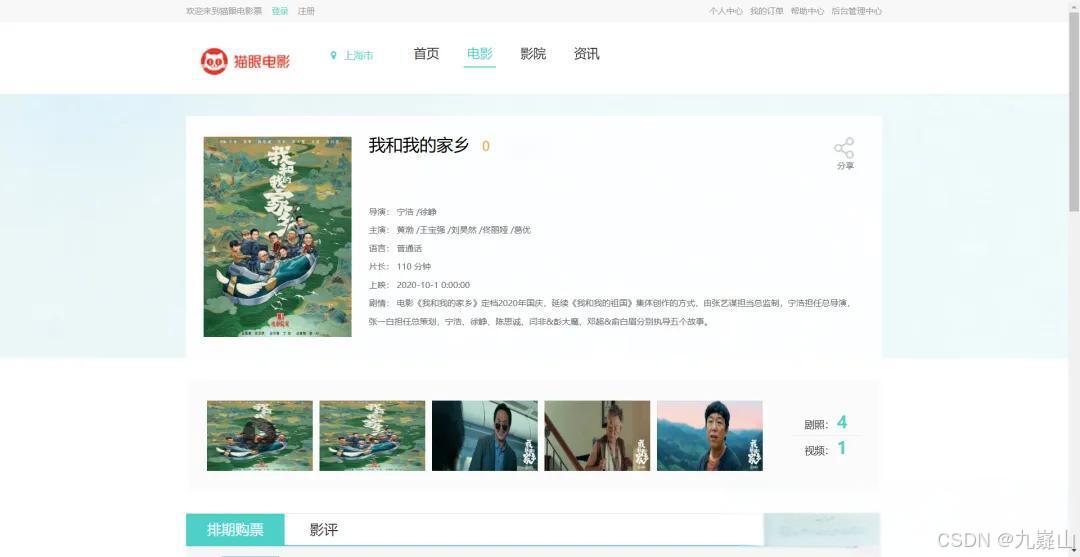Open the 资讯 nav tab
1080x557 pixels.
click(587, 54)
